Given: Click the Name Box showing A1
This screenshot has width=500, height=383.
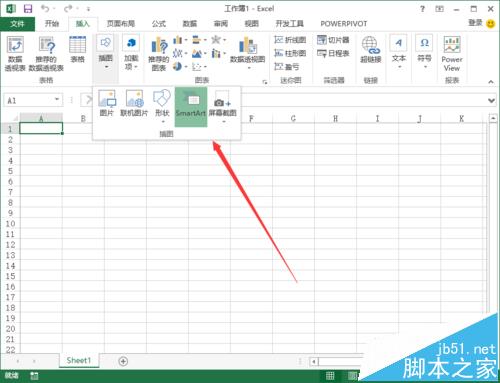Looking at the screenshot, I should [x=29, y=100].
